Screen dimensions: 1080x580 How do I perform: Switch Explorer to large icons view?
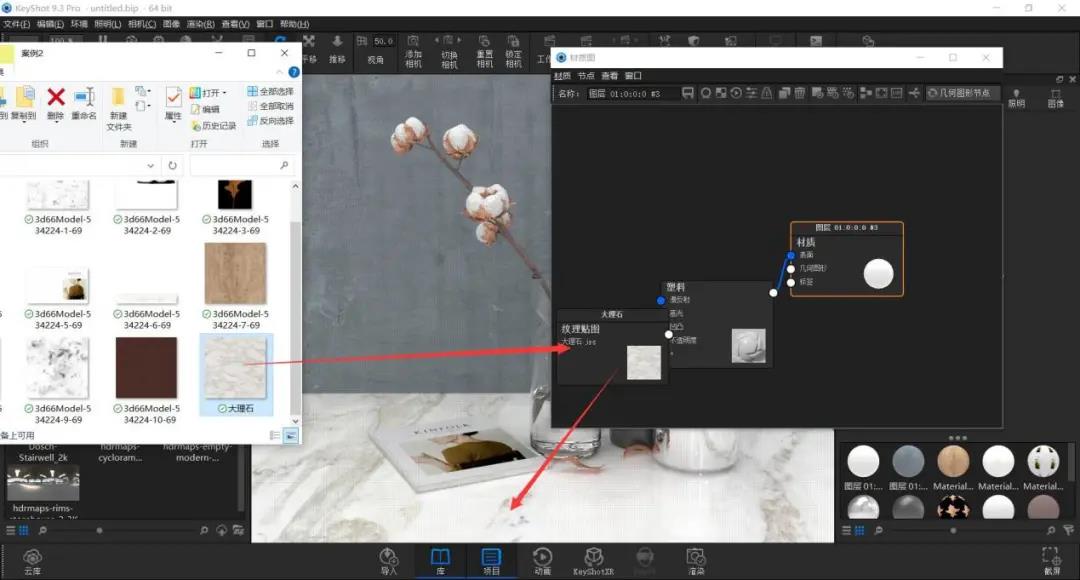pos(291,435)
